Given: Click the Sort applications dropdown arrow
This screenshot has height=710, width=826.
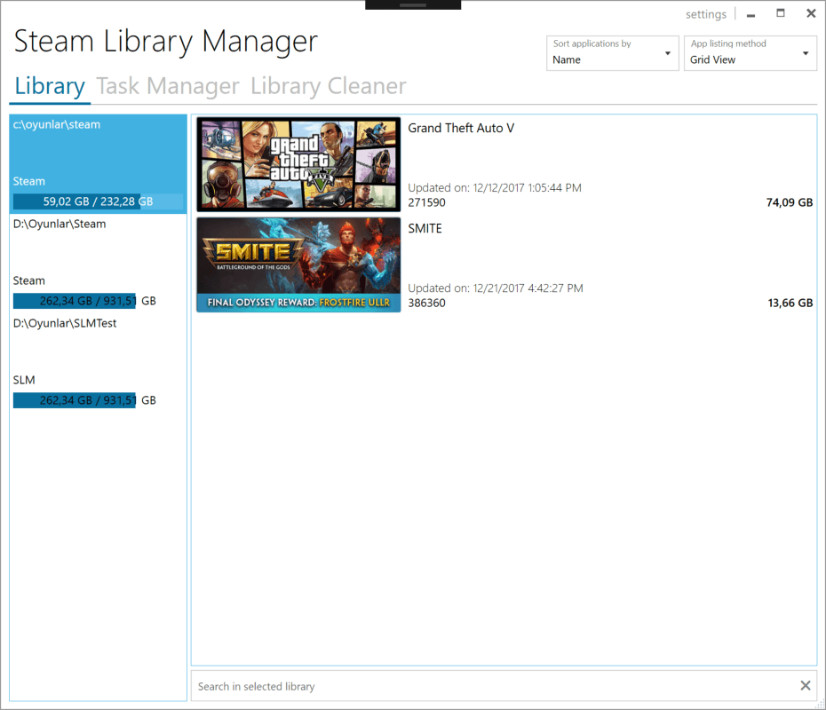Looking at the screenshot, I should pyautogui.click(x=667, y=53).
